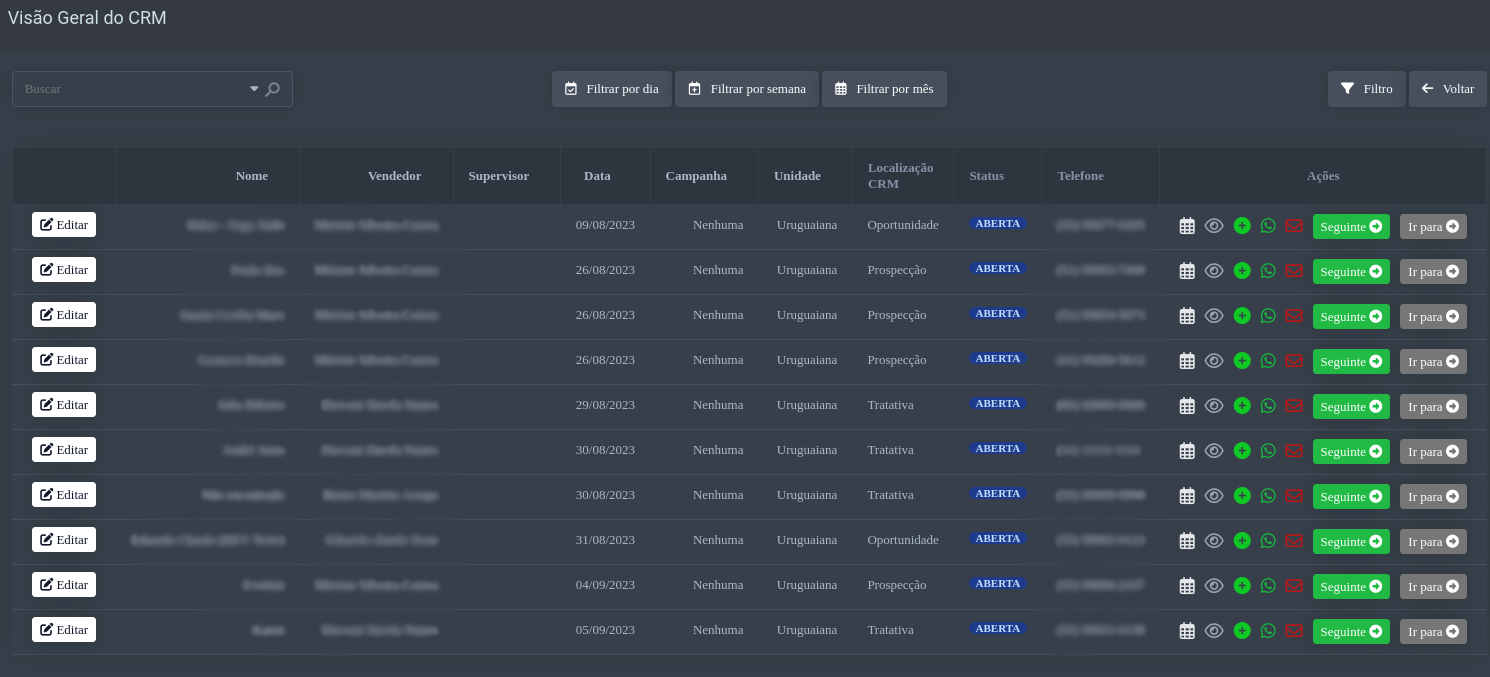The width and height of the screenshot is (1490, 677).
Task: Click the ABERTA status badge in the 05/09/2023 row
Action: [x=997, y=629]
